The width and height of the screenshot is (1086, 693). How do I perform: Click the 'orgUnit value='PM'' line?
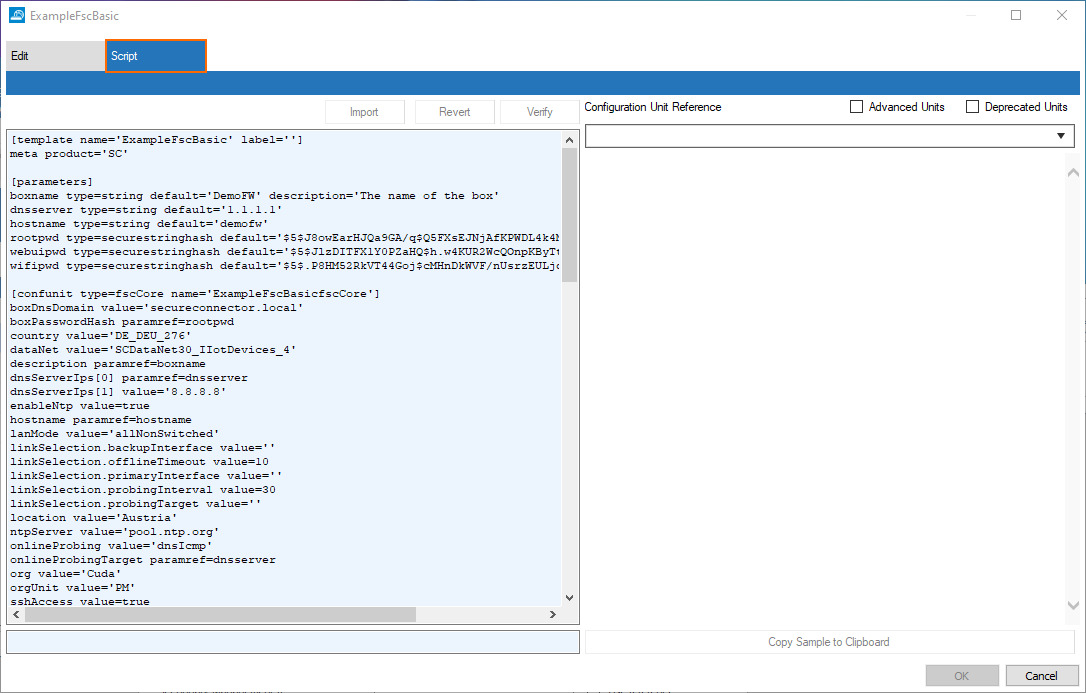coord(73,588)
